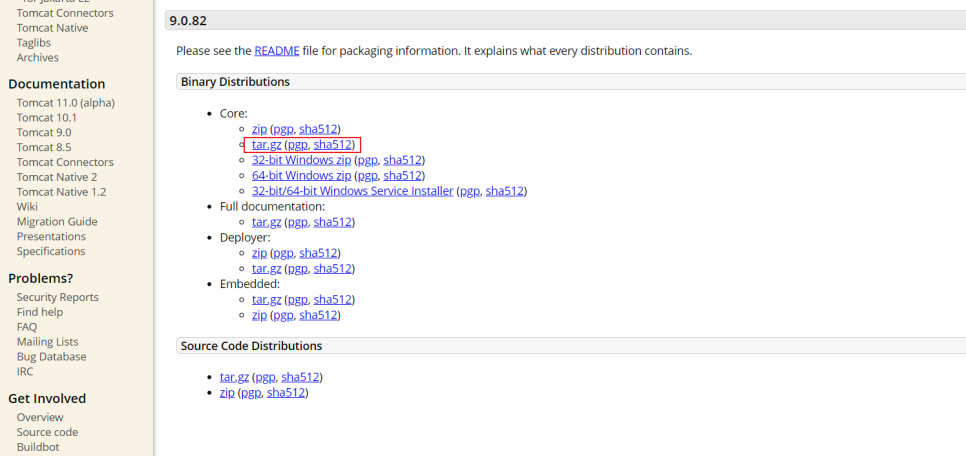
Task: Open Taglibs in sidebar
Action: point(34,43)
